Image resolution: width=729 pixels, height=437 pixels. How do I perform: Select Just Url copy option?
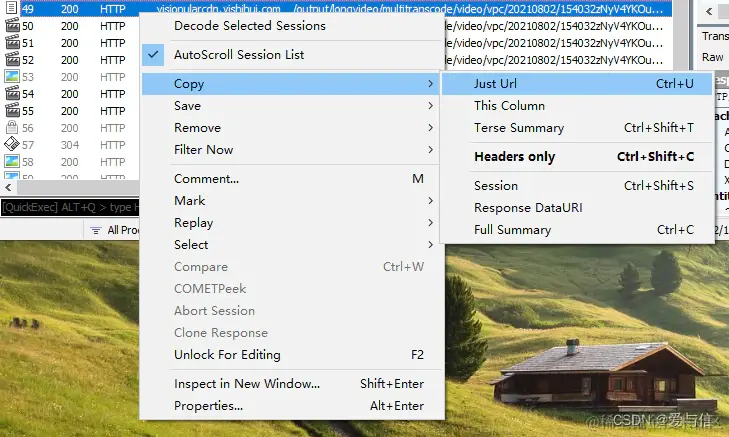pos(577,84)
